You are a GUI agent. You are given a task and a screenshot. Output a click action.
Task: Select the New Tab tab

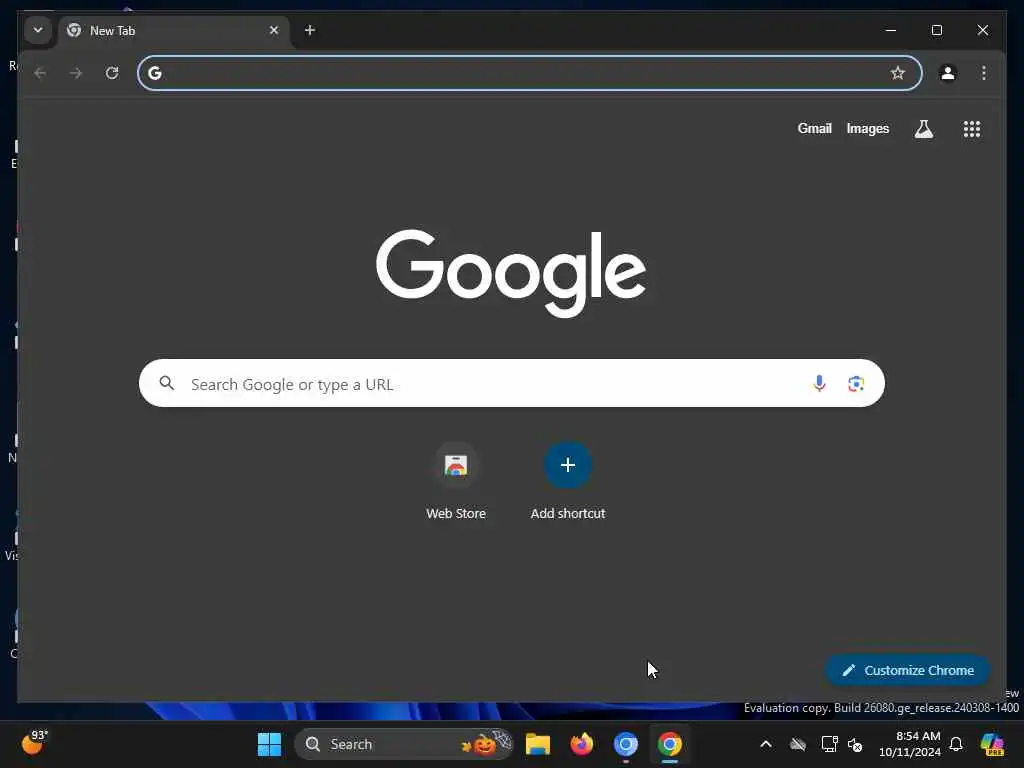[x=174, y=31]
